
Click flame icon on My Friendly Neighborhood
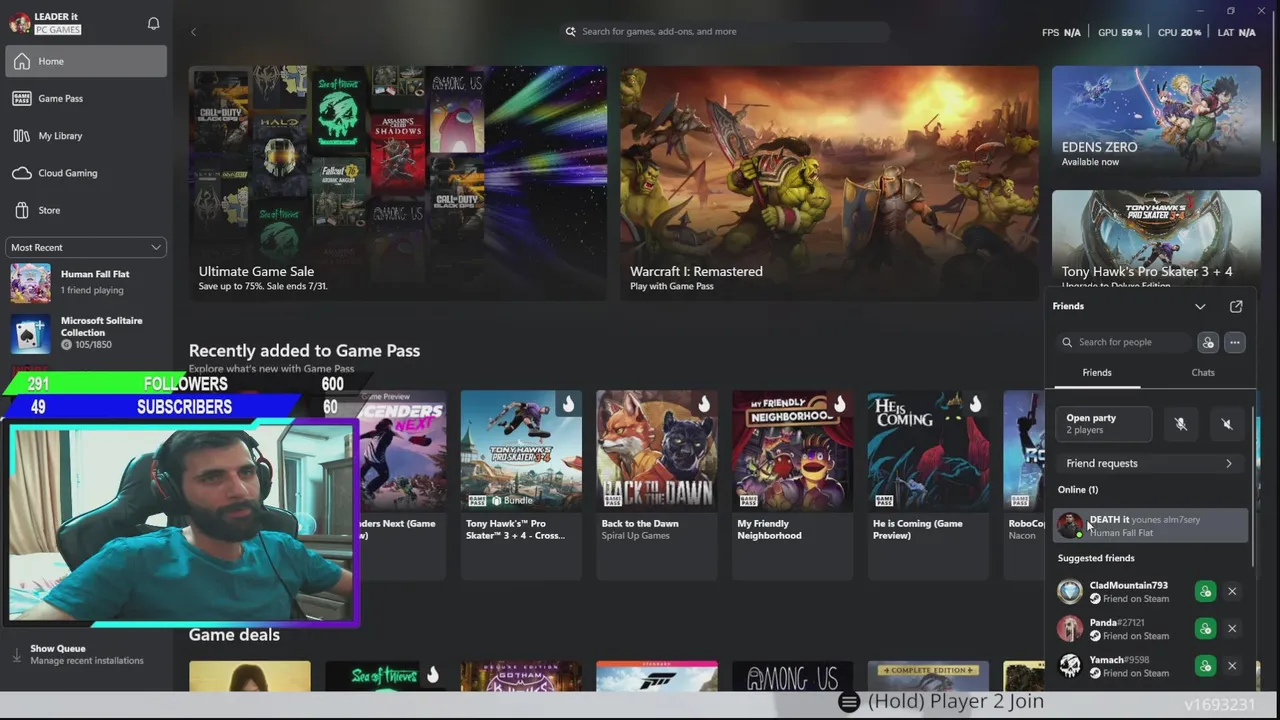tap(840, 404)
